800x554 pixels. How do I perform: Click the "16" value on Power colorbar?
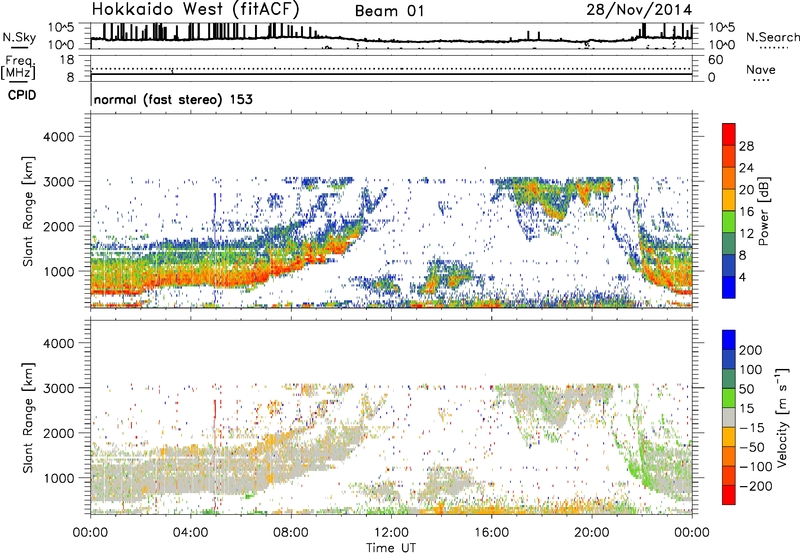(x=746, y=212)
